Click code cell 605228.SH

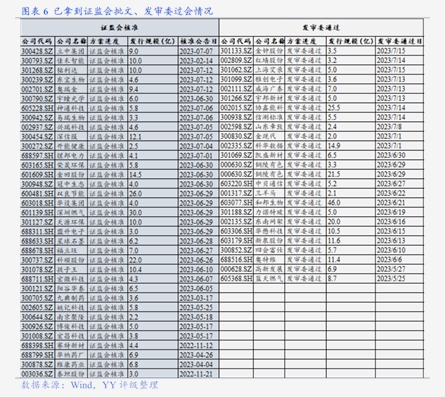[37, 108]
